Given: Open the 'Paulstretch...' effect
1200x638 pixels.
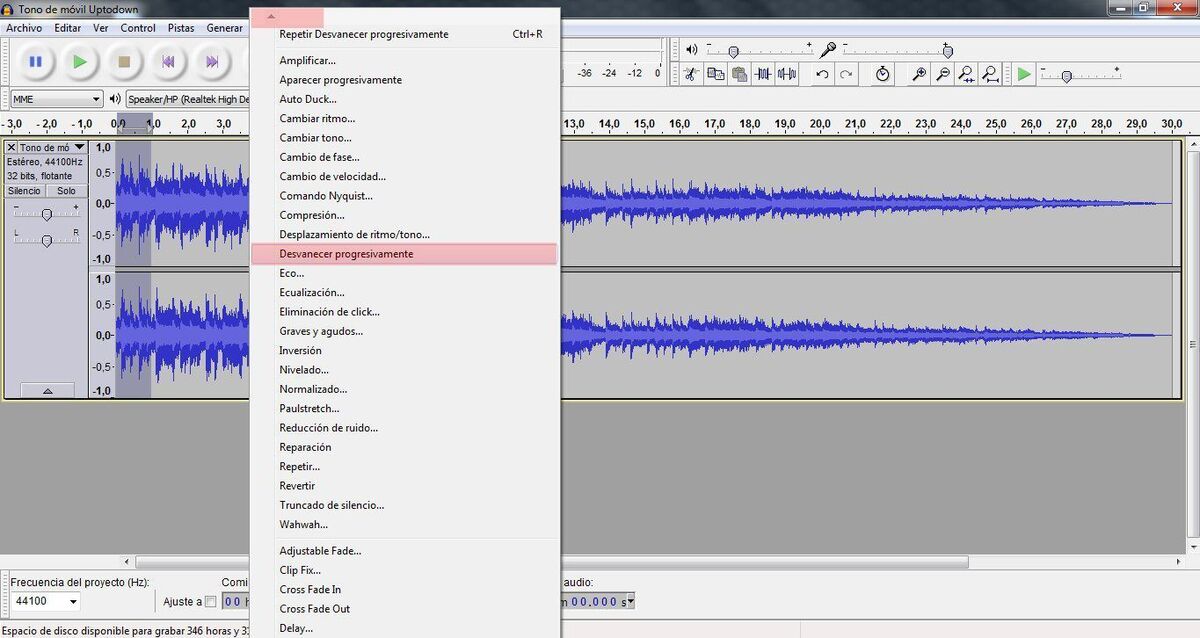Looking at the screenshot, I should click(404, 408).
